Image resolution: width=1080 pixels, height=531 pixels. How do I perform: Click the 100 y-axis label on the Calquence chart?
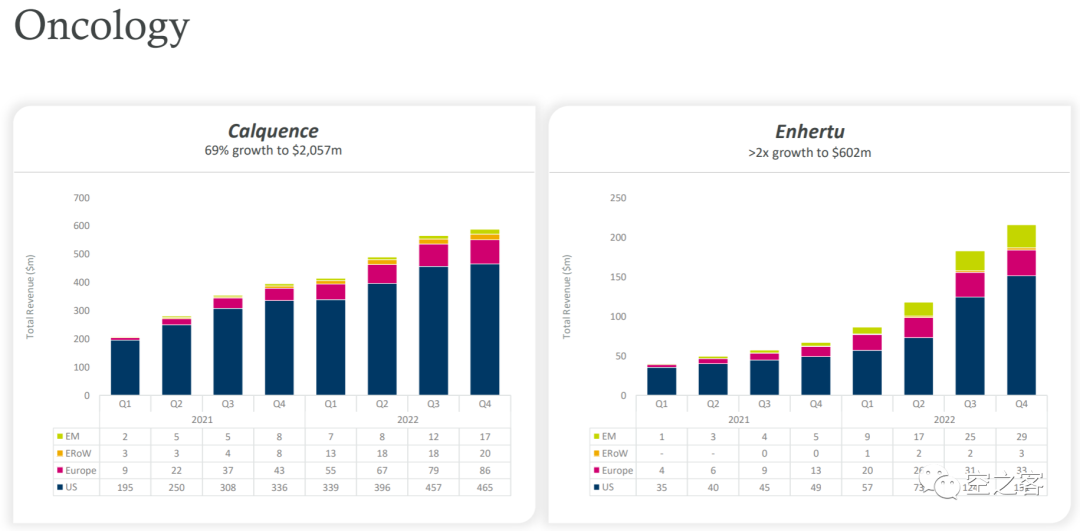[x=82, y=367]
